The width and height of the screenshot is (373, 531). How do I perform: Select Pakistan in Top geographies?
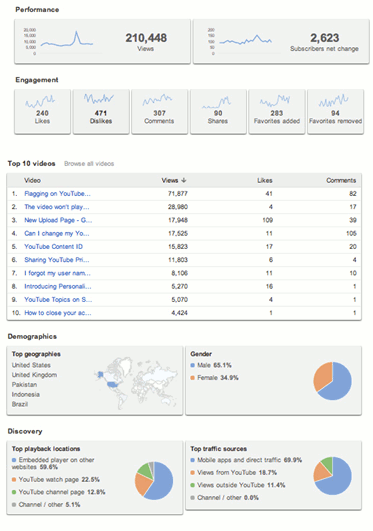pyautogui.click(x=24, y=385)
